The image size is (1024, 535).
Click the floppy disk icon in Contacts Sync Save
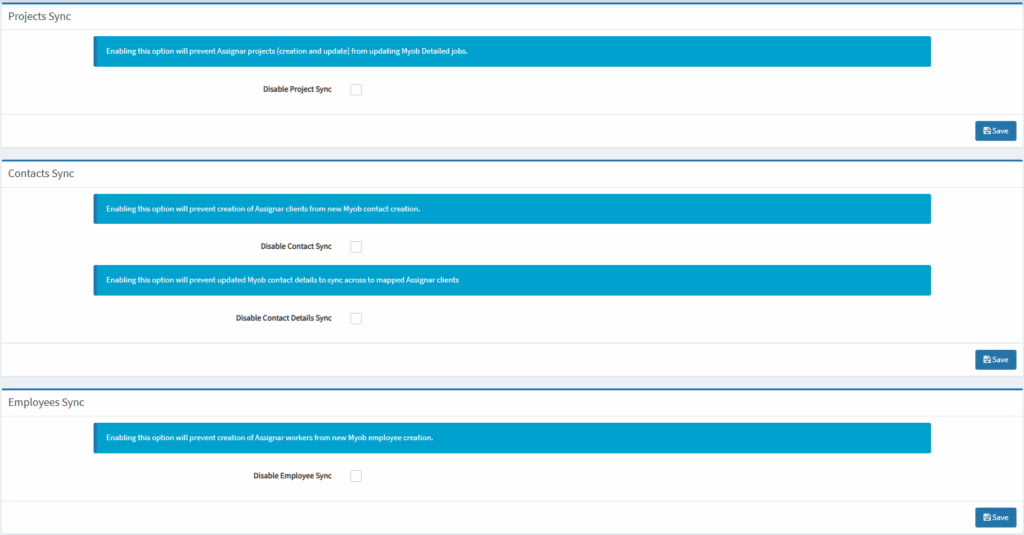(x=987, y=360)
